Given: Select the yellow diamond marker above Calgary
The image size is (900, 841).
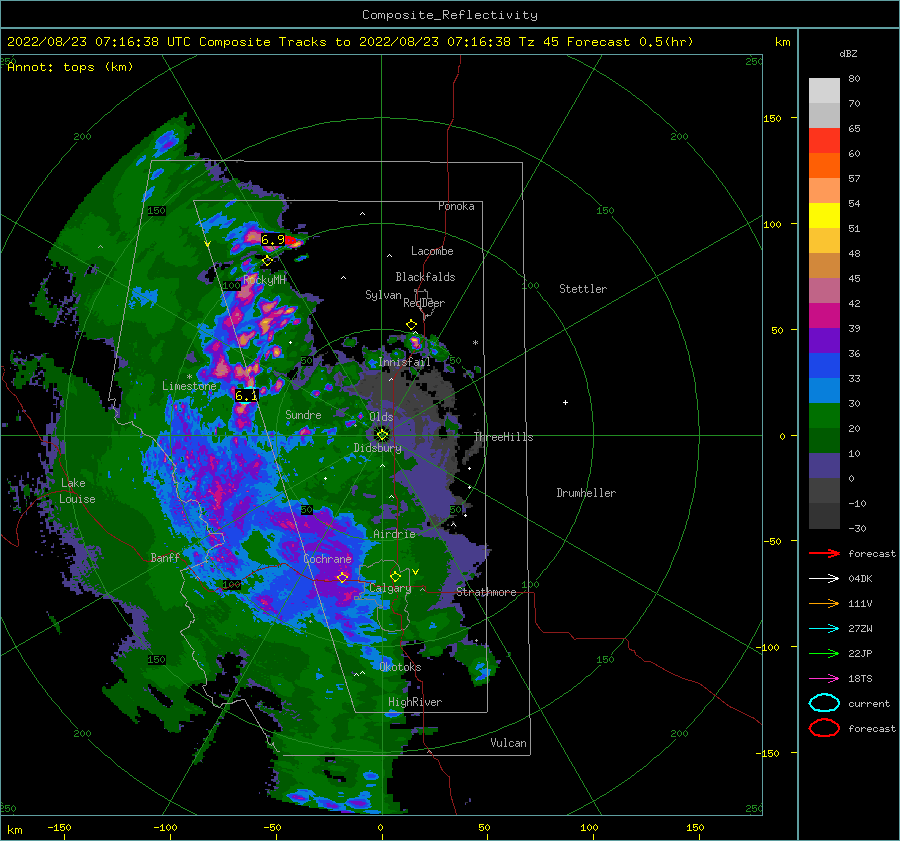Looking at the screenshot, I should pyautogui.click(x=395, y=576).
